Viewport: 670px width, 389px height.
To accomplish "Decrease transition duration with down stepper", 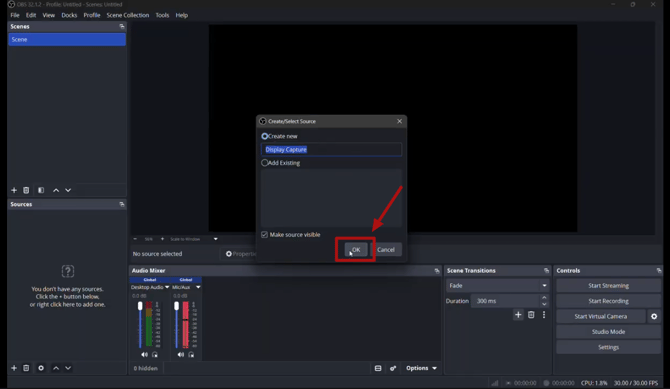I will (x=544, y=304).
